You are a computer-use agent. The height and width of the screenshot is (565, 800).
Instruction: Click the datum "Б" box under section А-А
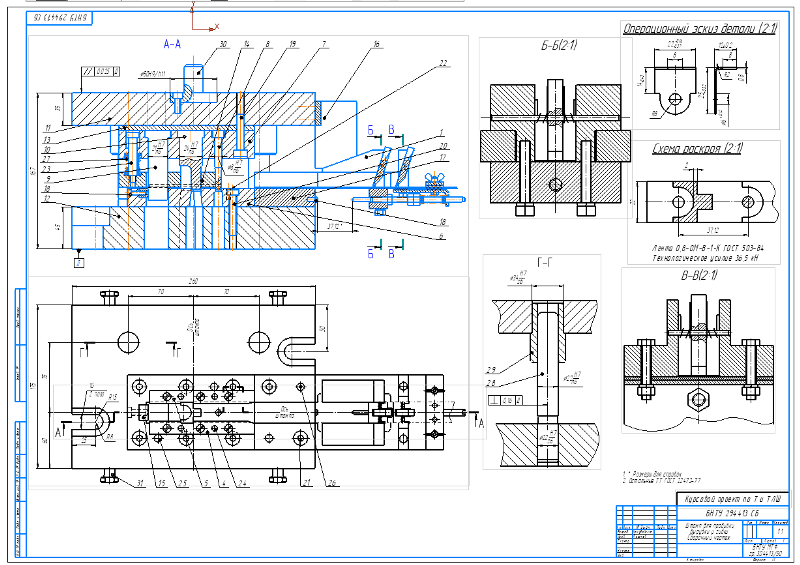79,263
